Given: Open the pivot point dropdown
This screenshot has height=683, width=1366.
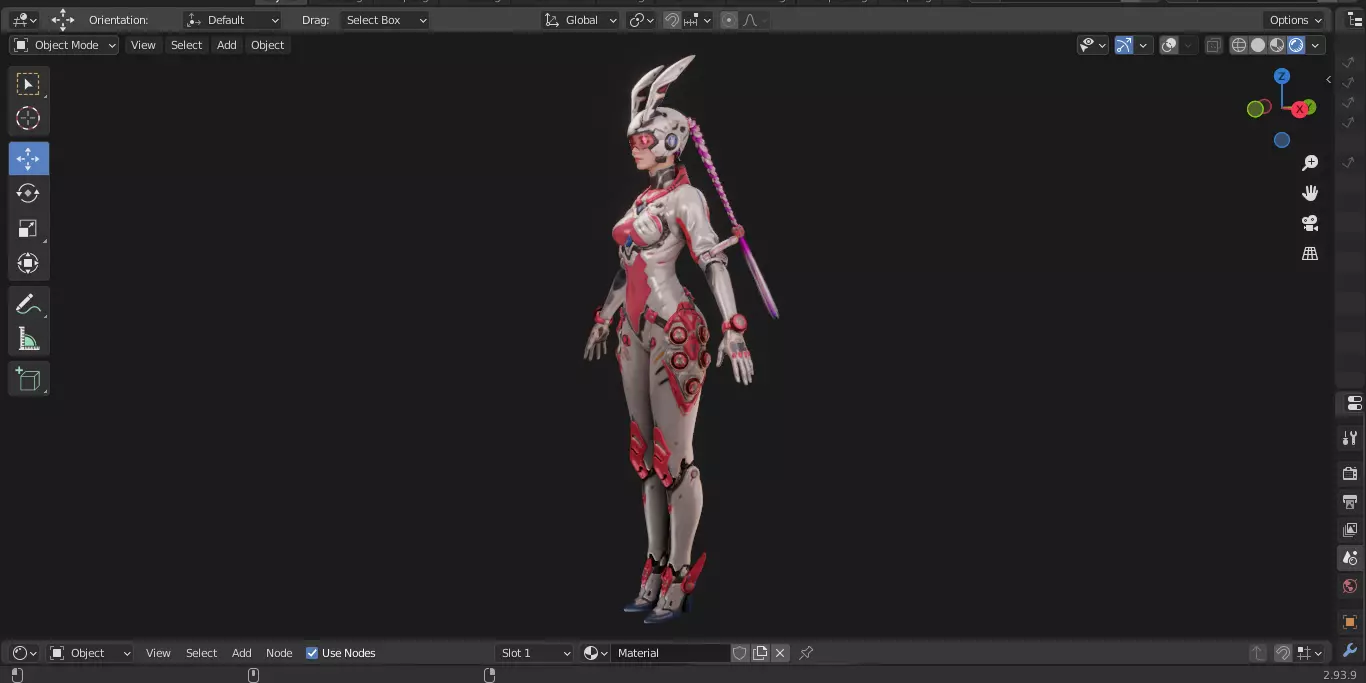Looking at the screenshot, I should [641, 20].
